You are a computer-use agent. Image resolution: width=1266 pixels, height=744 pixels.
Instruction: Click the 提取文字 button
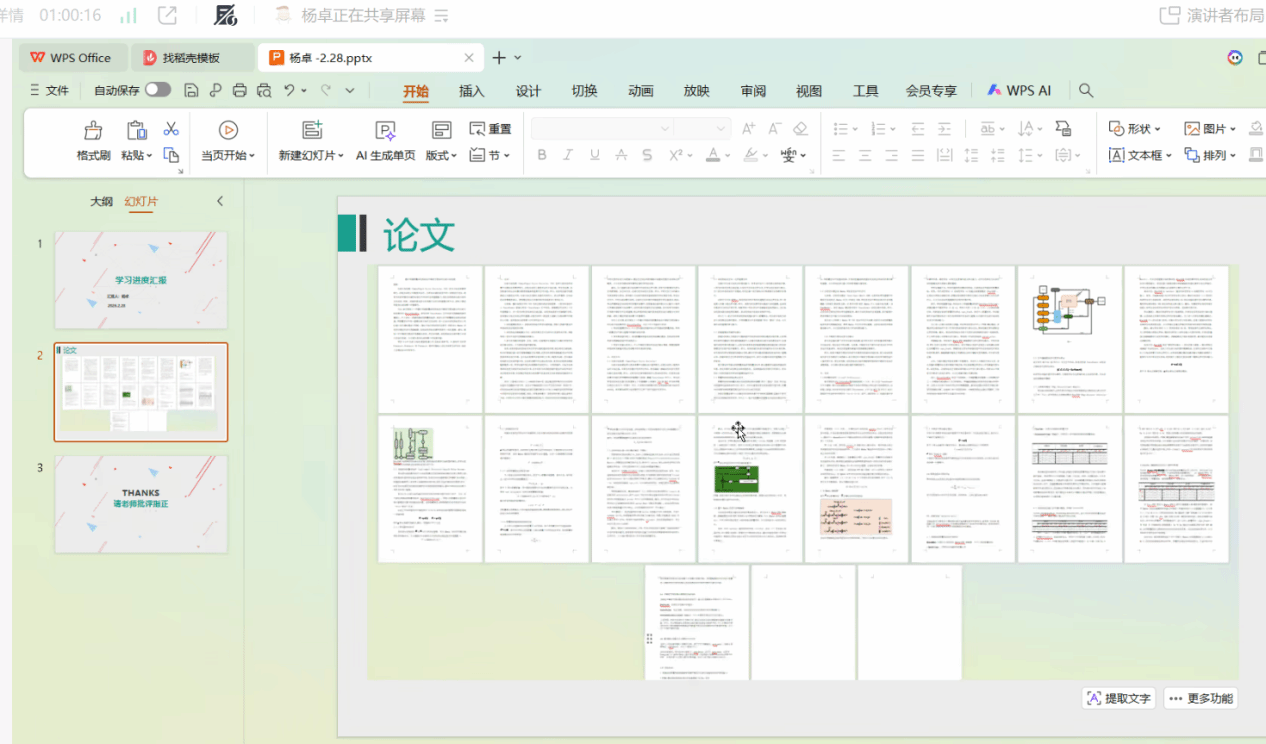1118,698
